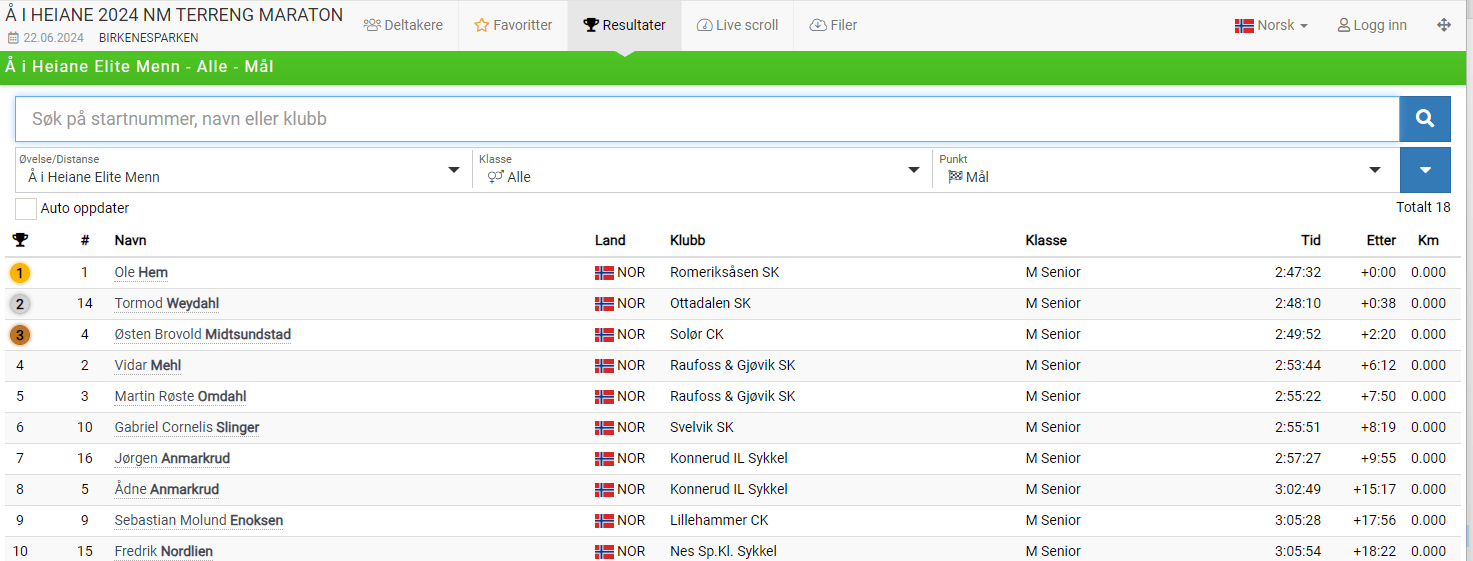Expand the blue filter arrow button

click(1425, 170)
